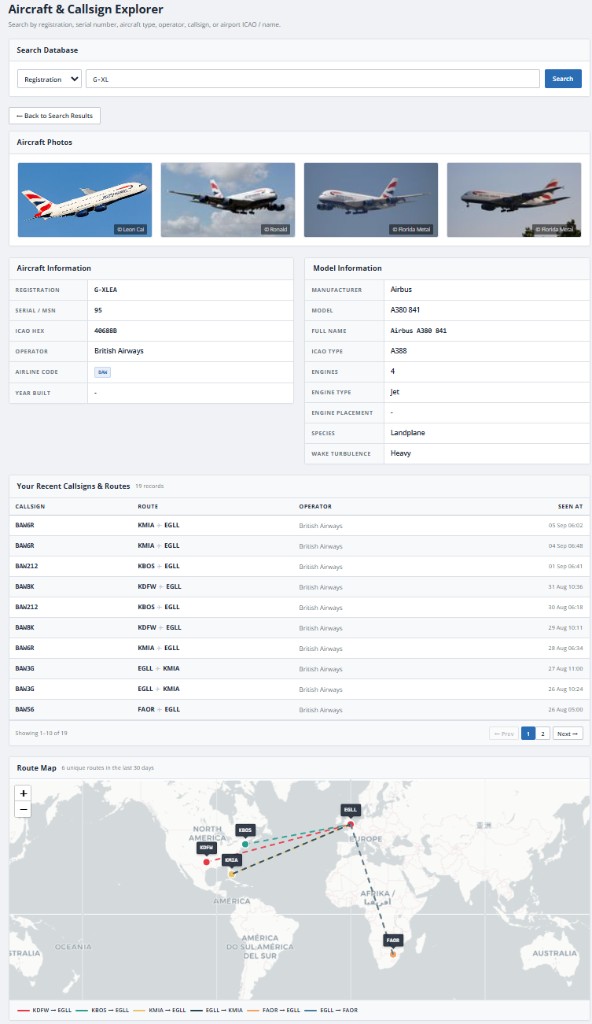Toggle the EGLL → FAOR legend entry
The image size is (592, 1024).
click(x=331, y=1010)
